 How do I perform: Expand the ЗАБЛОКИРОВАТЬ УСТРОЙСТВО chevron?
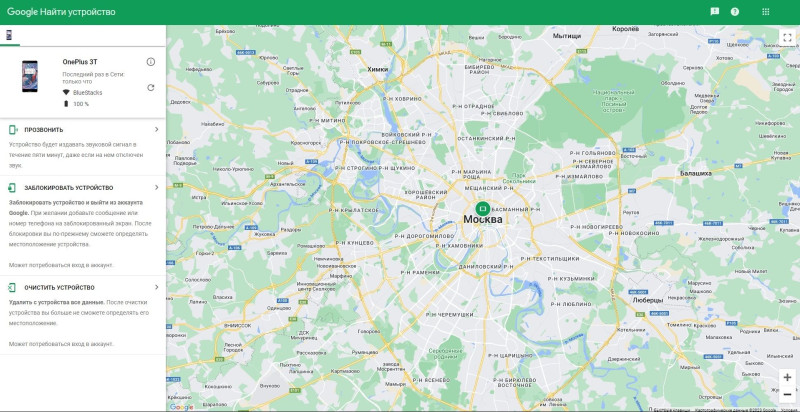coord(157,187)
